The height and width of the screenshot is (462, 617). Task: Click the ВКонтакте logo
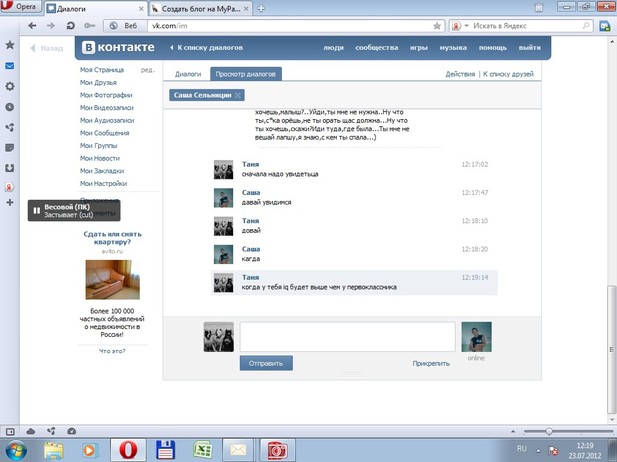[118, 47]
